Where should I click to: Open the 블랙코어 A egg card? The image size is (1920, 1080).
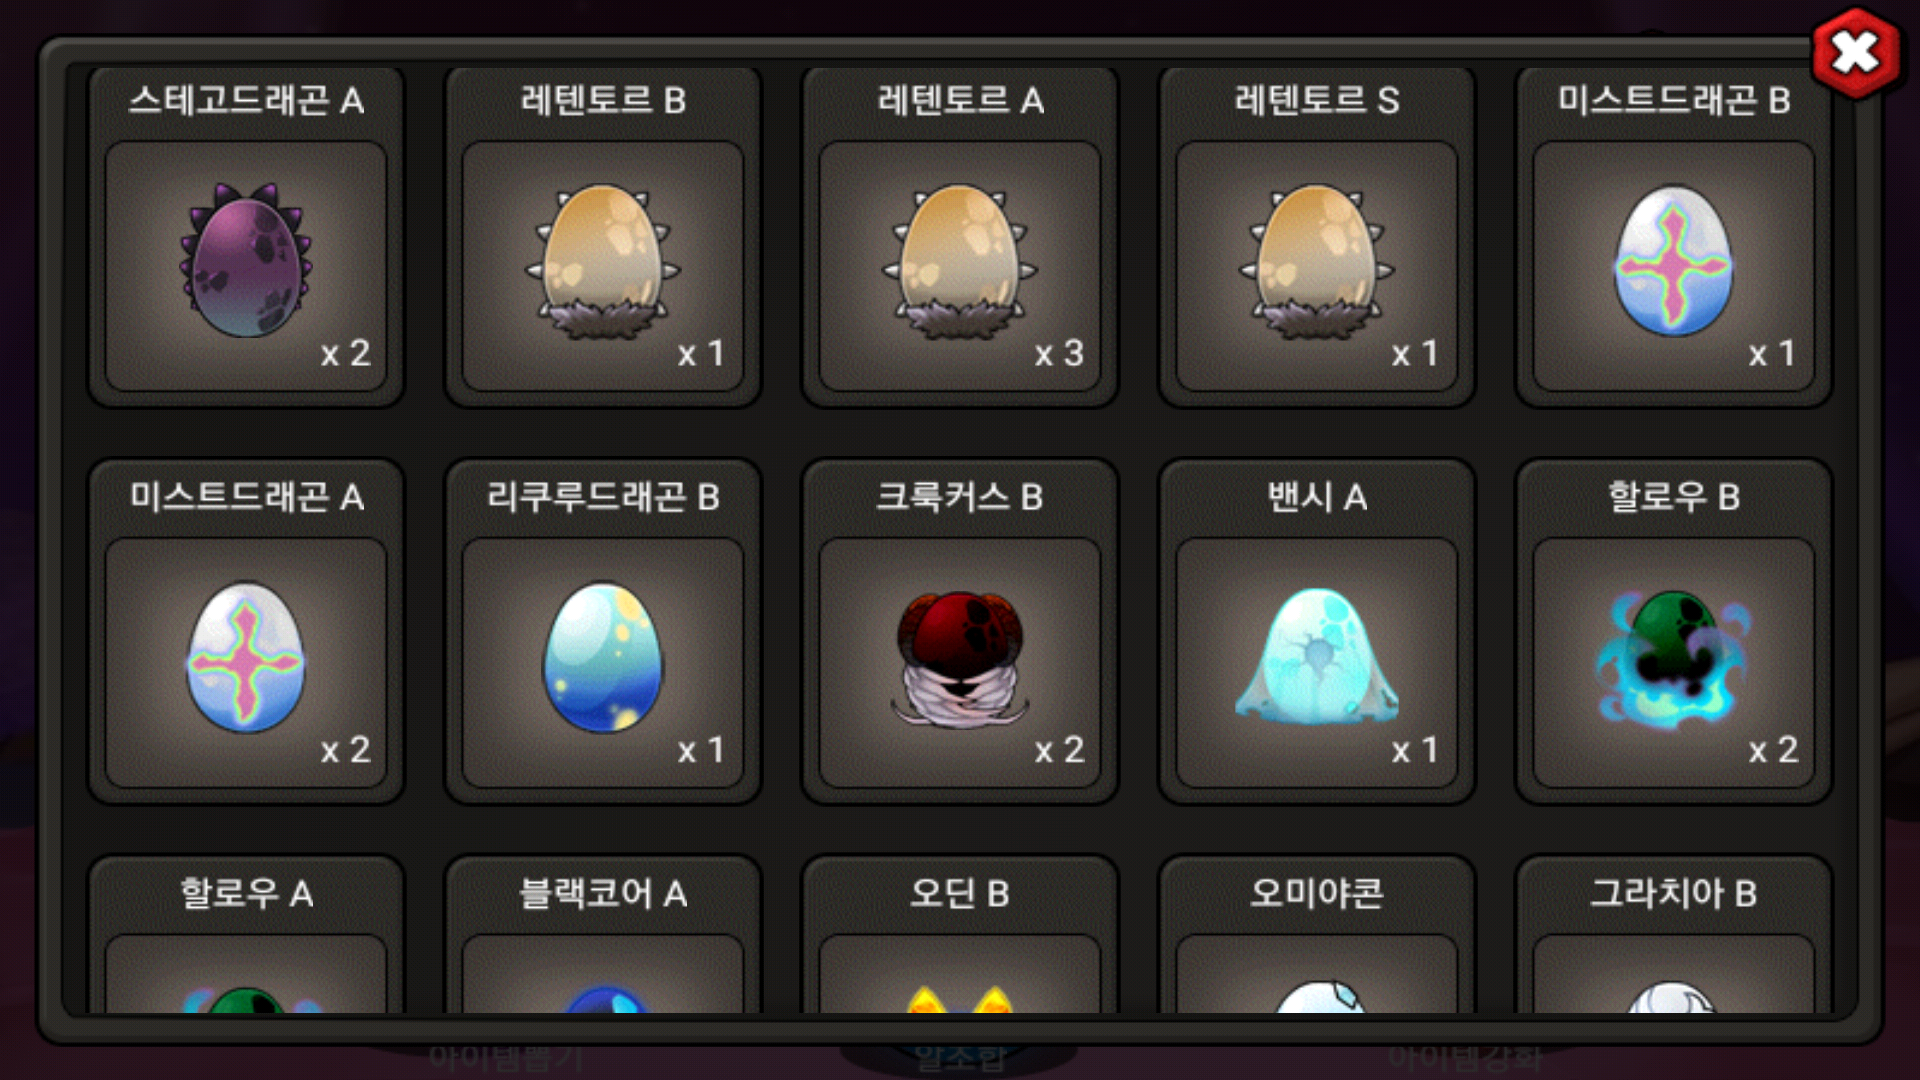click(603, 935)
